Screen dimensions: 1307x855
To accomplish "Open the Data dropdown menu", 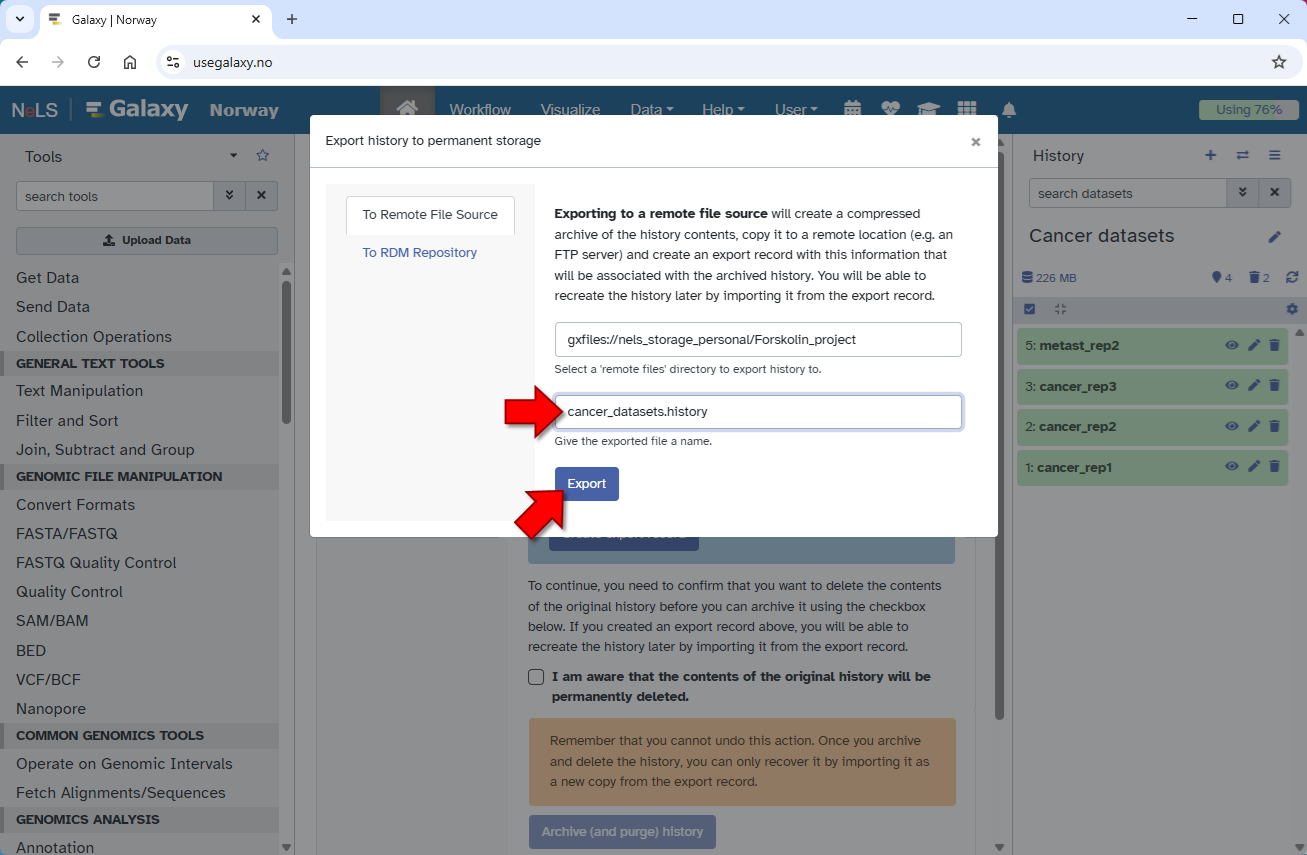I will point(651,110).
